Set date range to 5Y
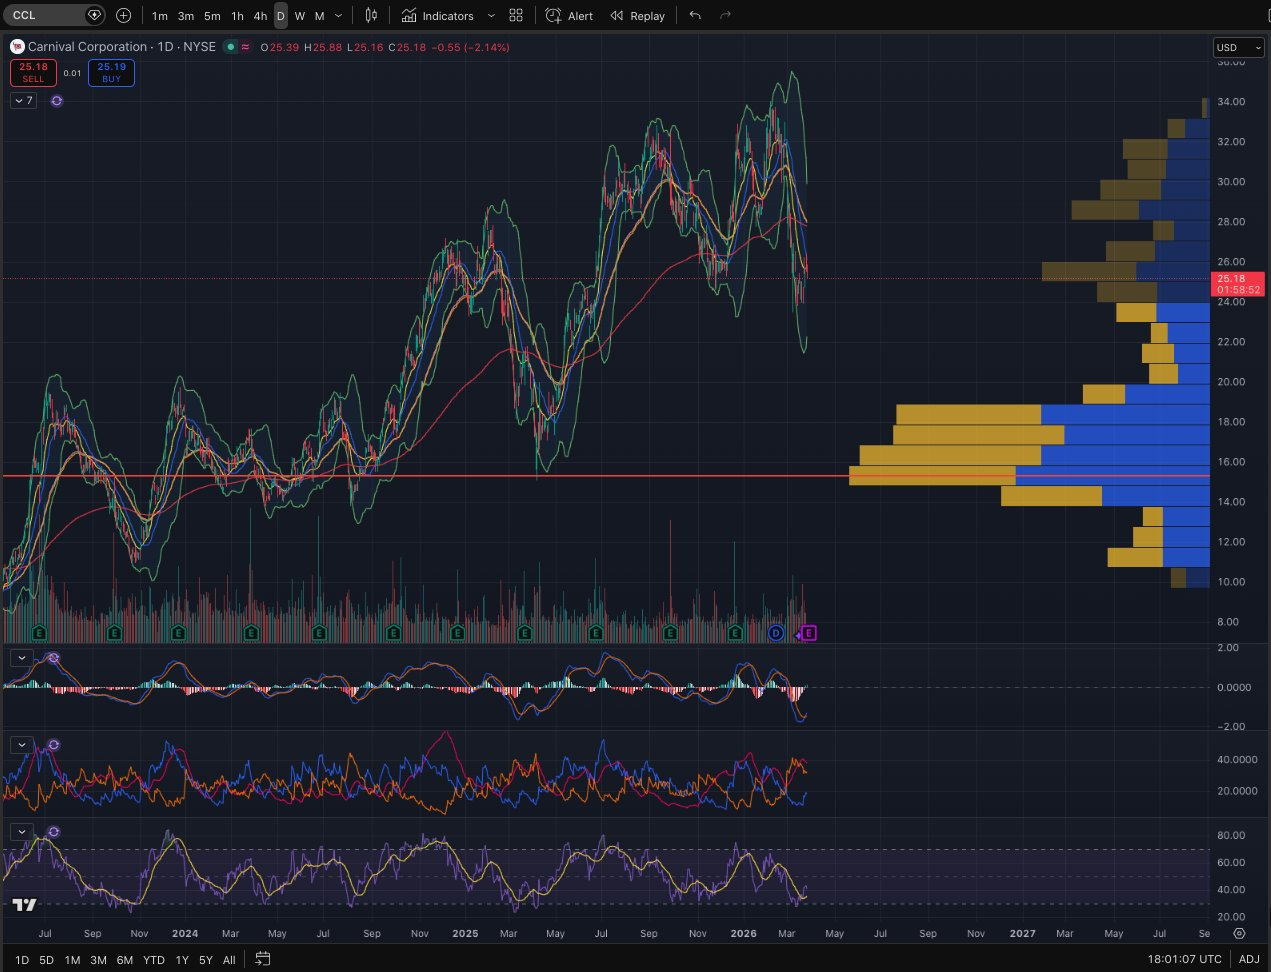Screen dimensions: 1271x972 click(205, 960)
